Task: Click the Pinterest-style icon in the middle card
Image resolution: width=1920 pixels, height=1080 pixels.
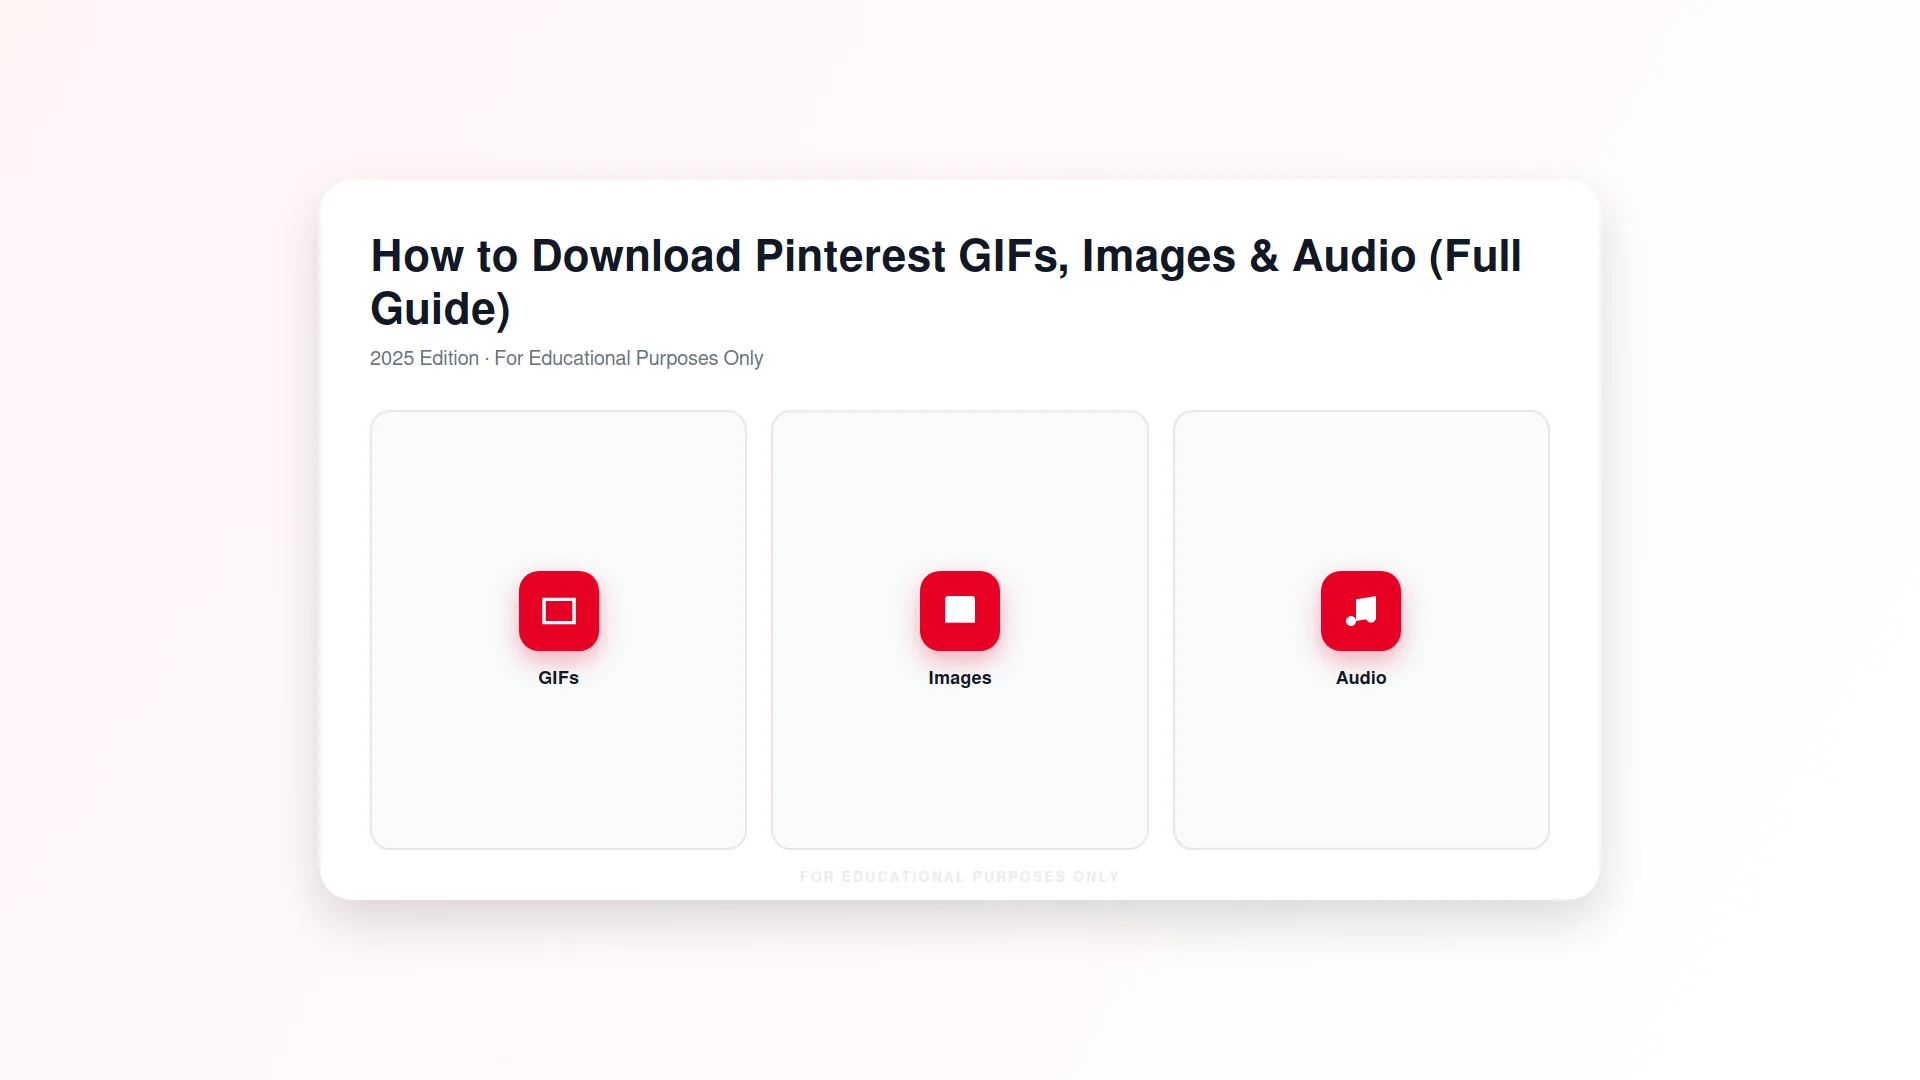Action: (959, 611)
